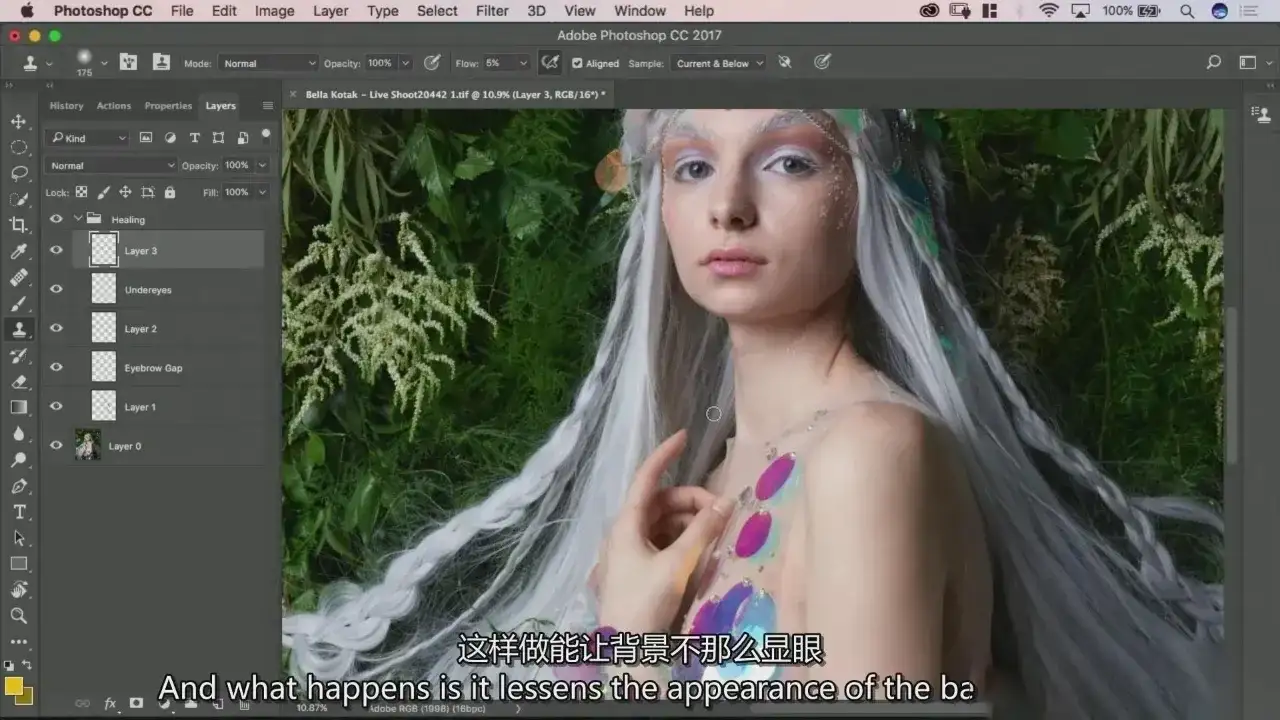Viewport: 1280px width, 720px height.
Task: Click the Layer 0 thumbnail
Action: tap(88, 445)
